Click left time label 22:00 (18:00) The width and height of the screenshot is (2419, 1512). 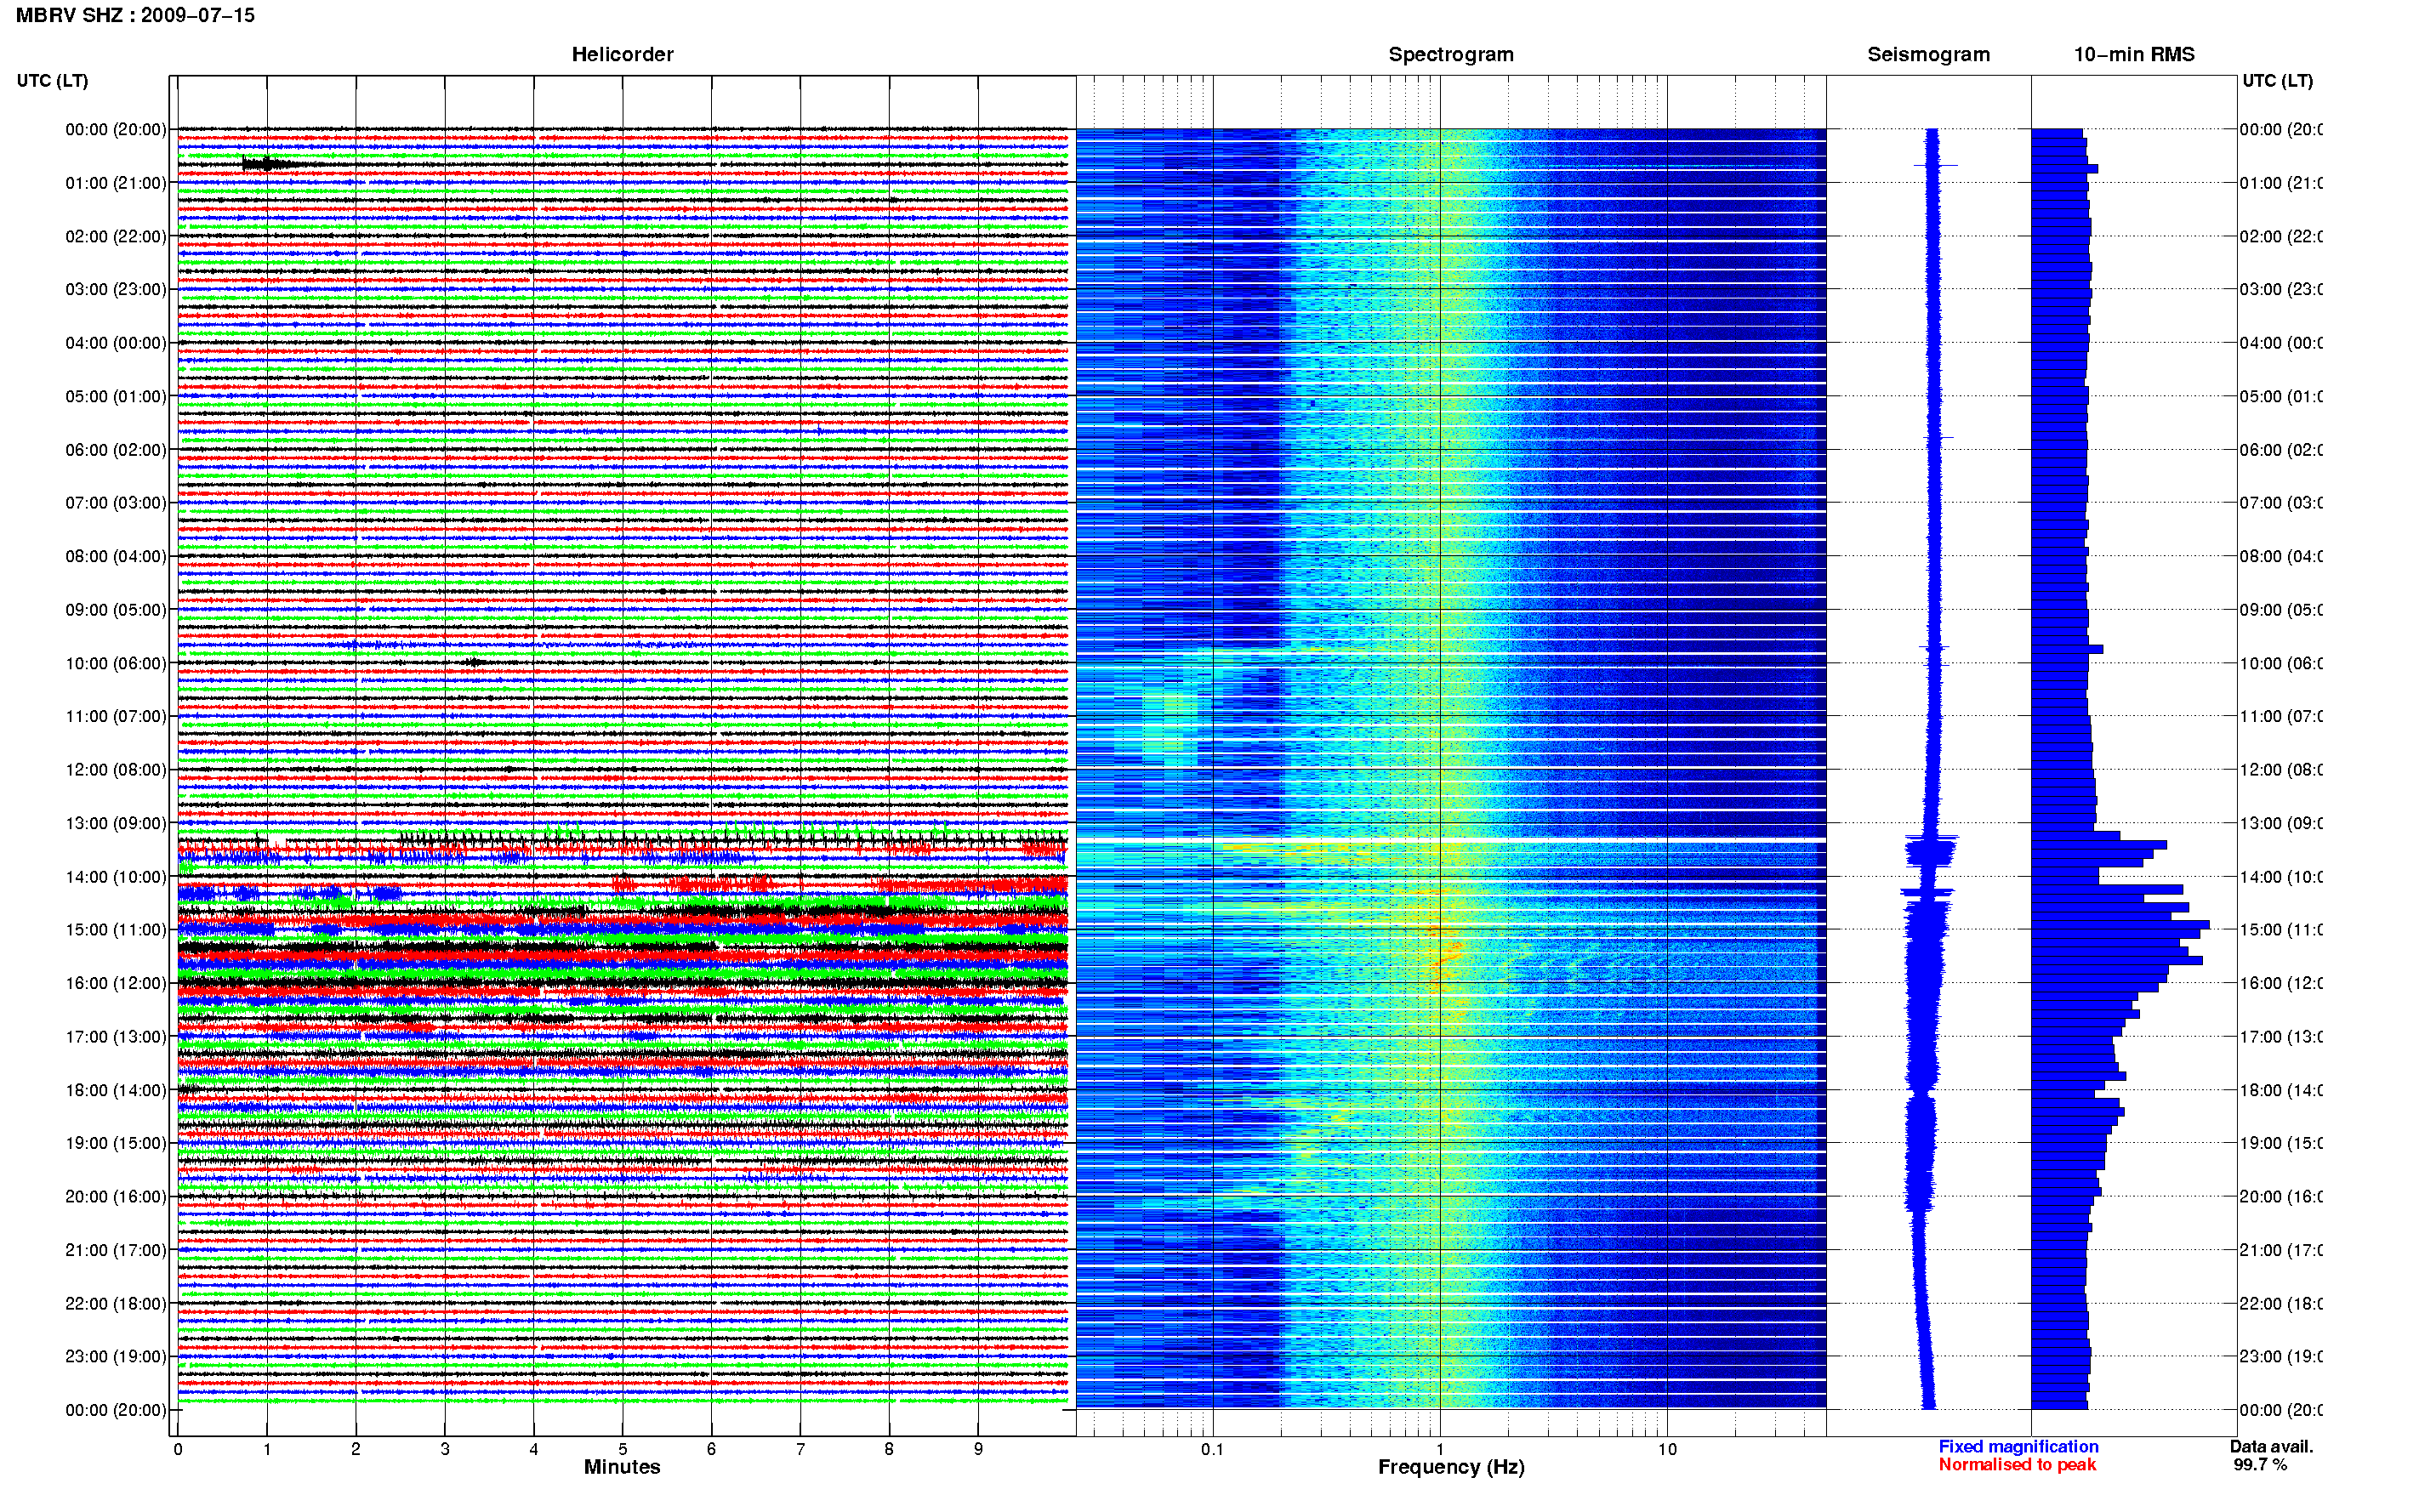point(116,1303)
